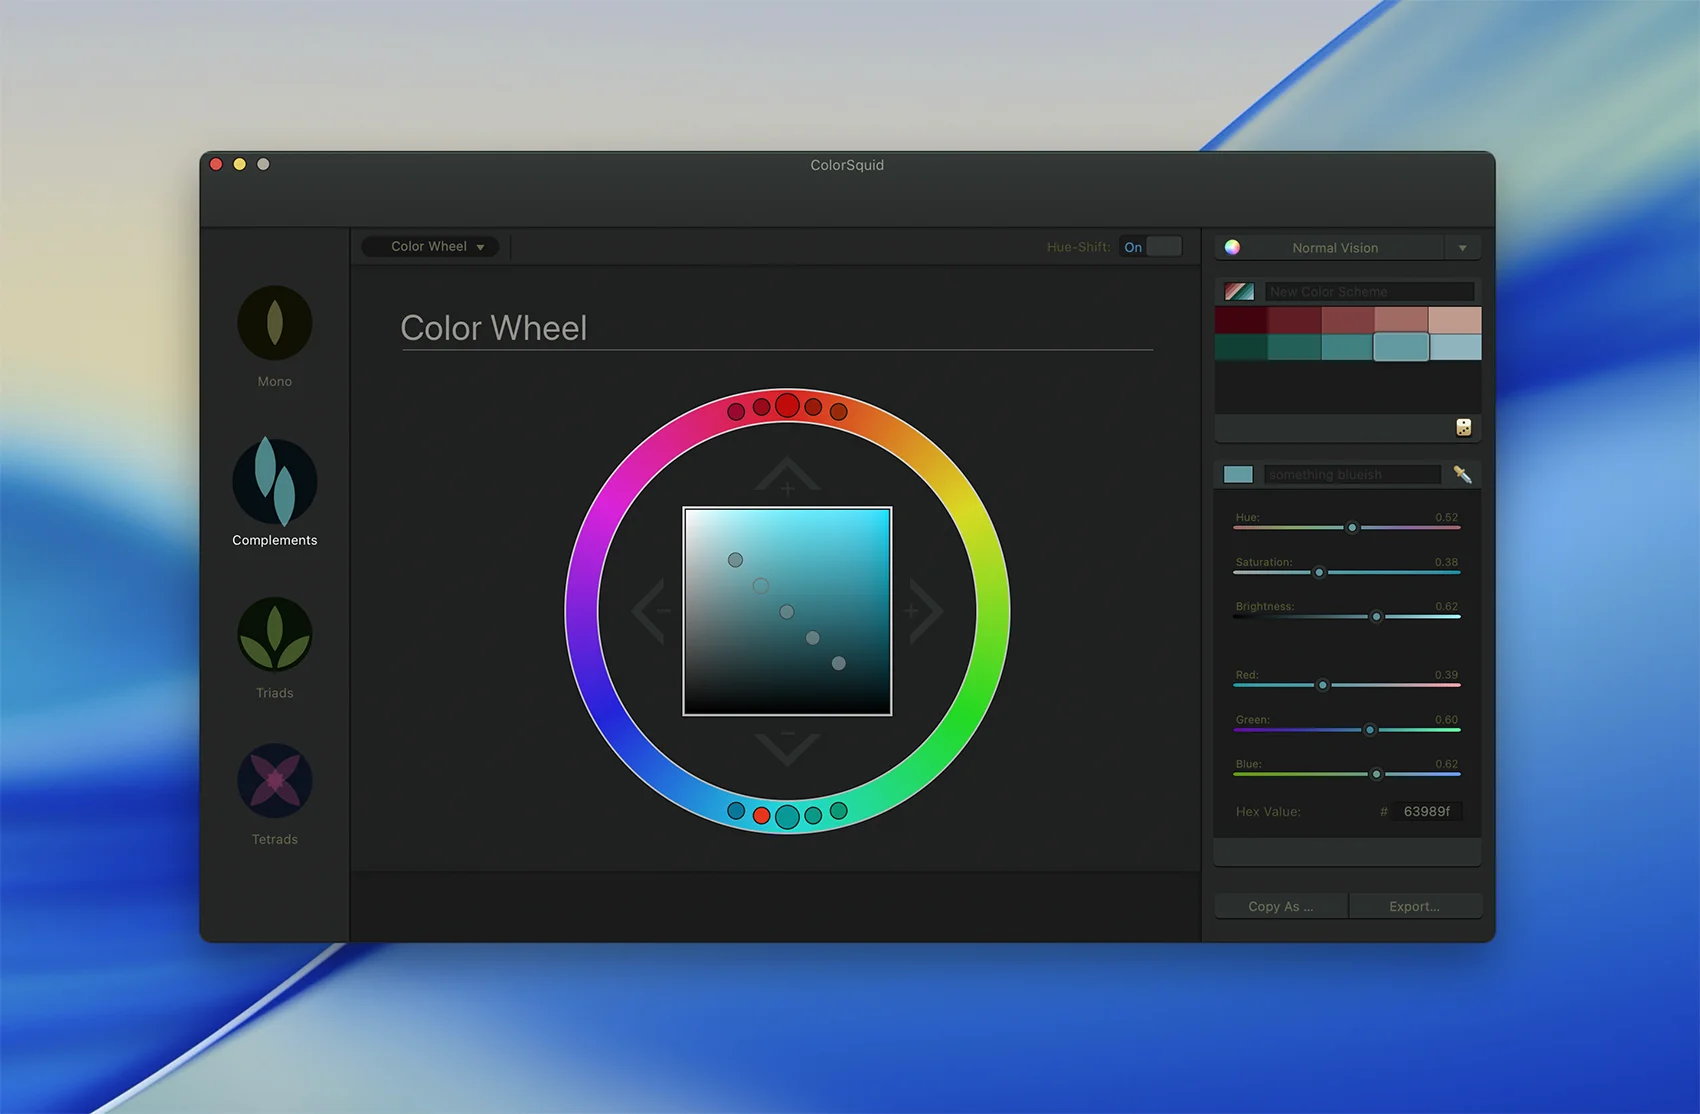Click the Hex Value input field
The height and width of the screenshot is (1114, 1700).
(x=1427, y=811)
